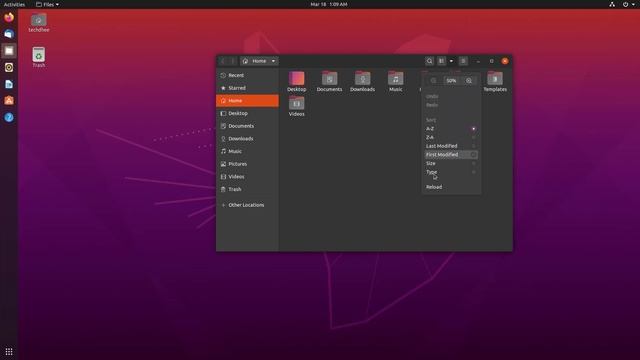640x360 pixels.
Task: Select the Trash icon on desktop
Action: [39, 57]
